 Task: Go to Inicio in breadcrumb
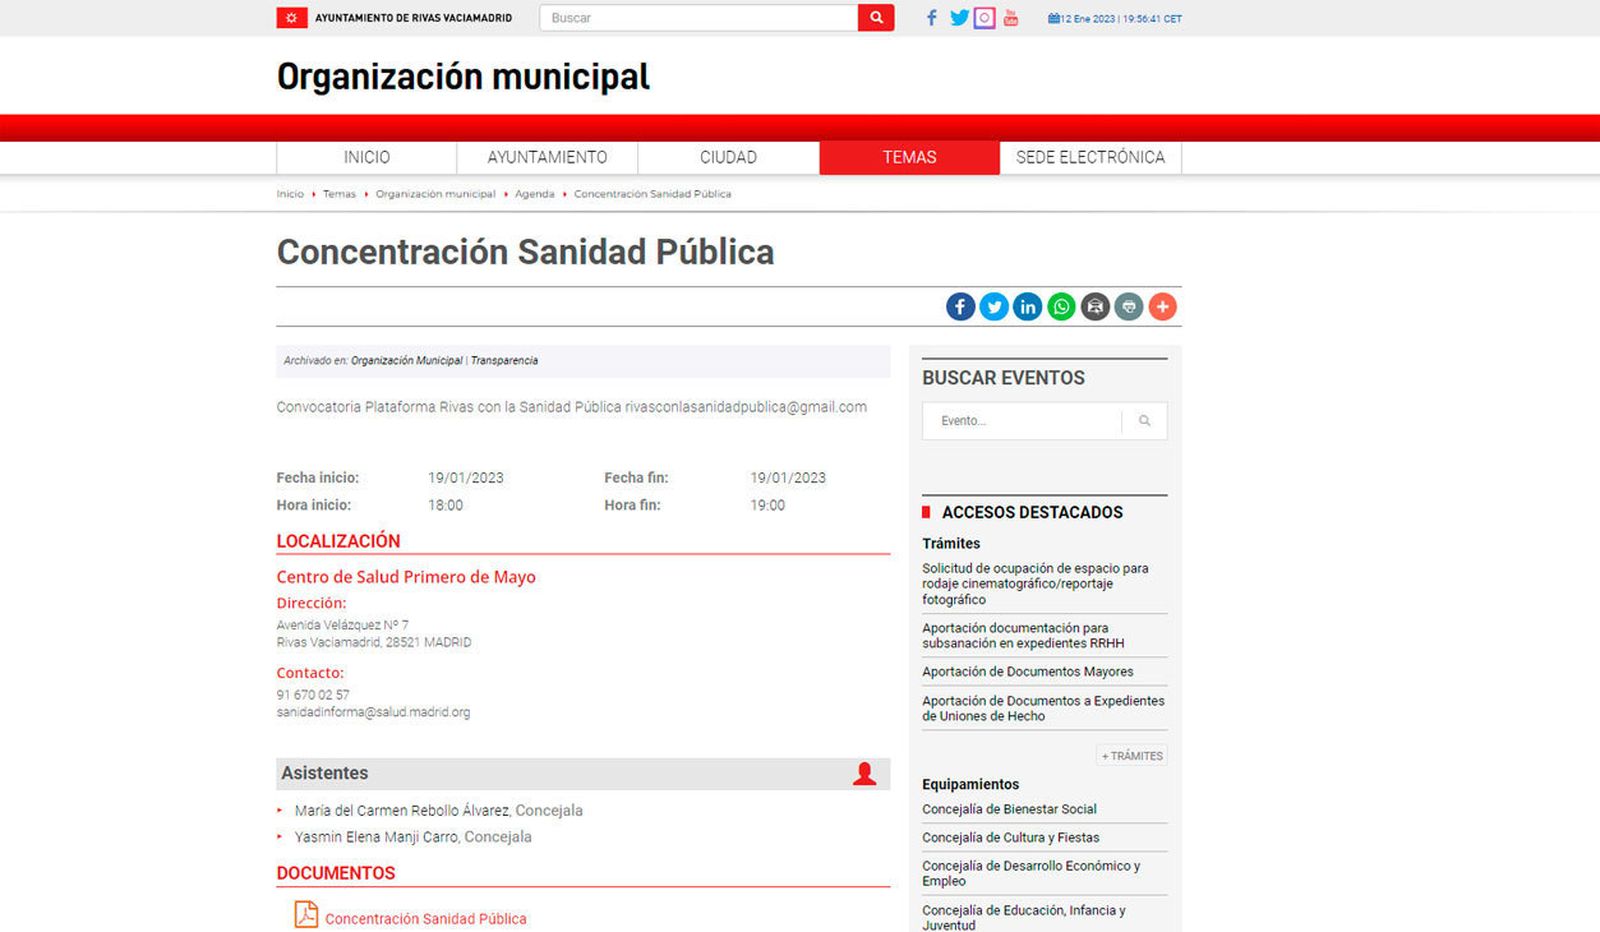[x=290, y=194]
